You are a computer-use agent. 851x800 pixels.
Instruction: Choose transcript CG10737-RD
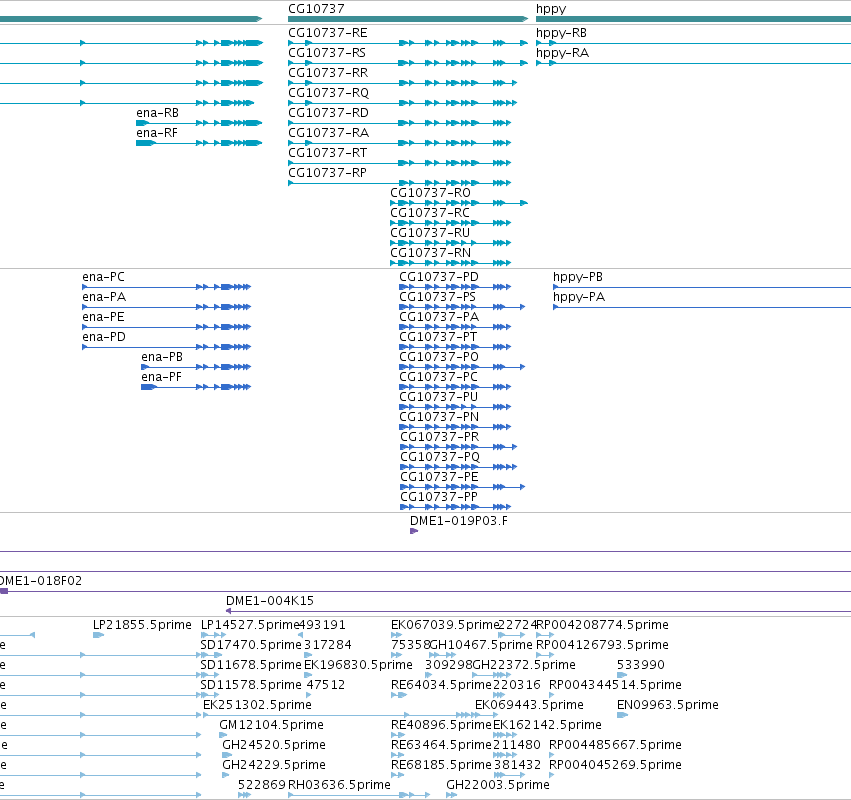click(x=328, y=113)
